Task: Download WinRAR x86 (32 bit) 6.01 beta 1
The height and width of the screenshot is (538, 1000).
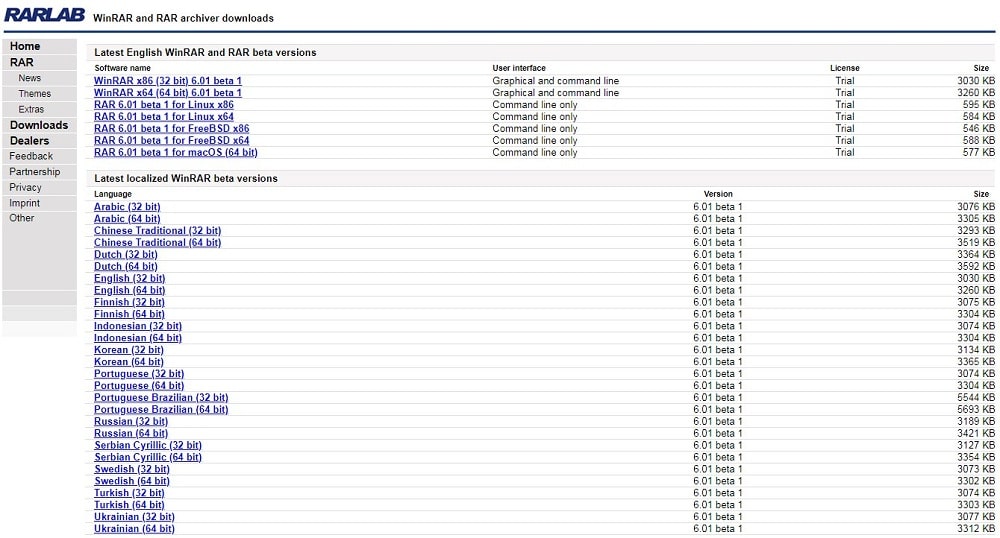Action: [x=168, y=81]
